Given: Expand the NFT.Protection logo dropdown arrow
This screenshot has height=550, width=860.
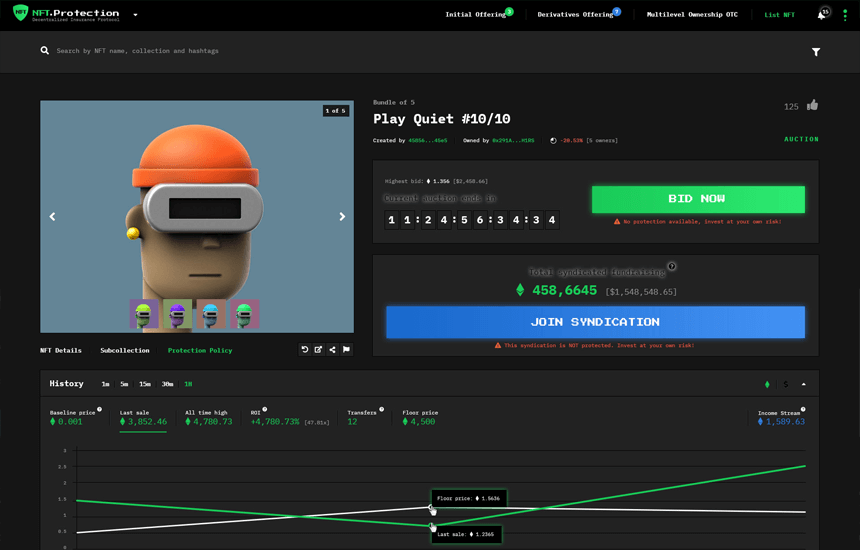Looking at the screenshot, I should click(135, 15).
